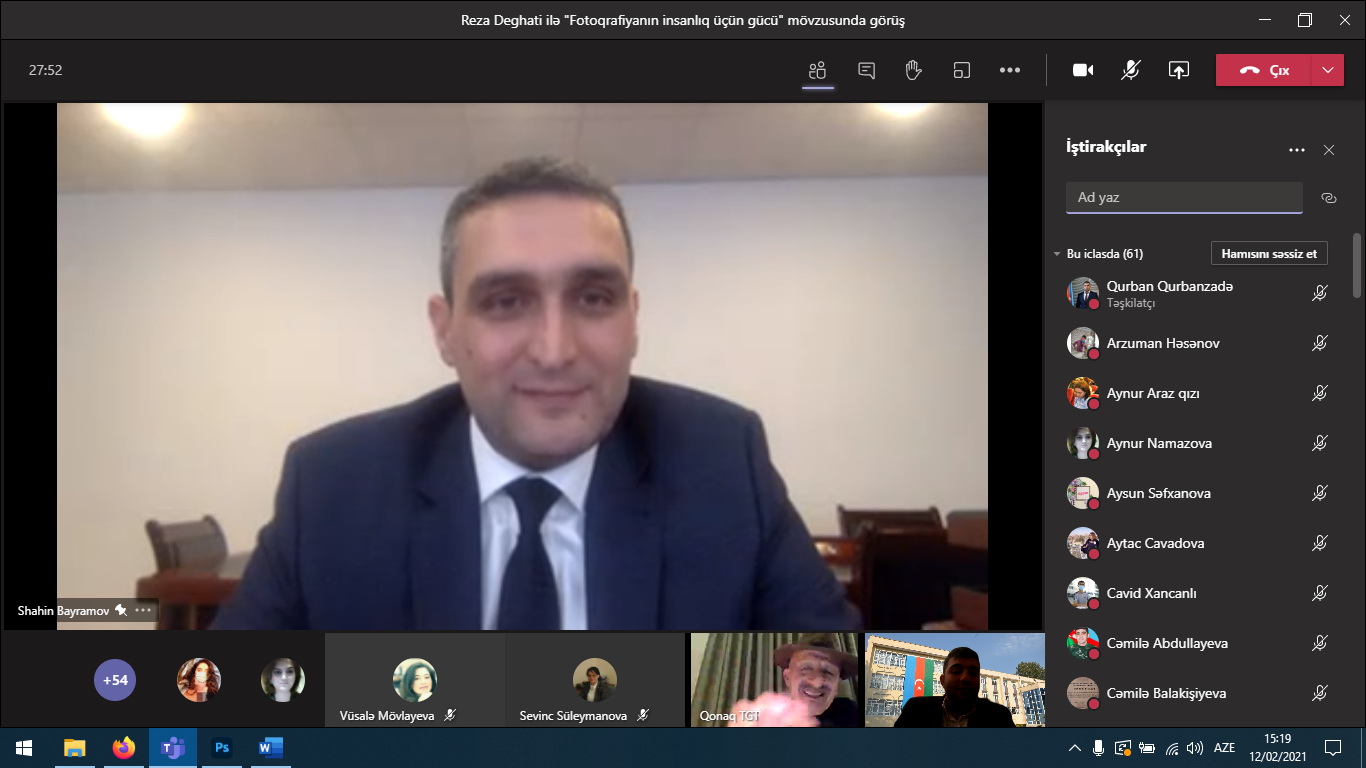
Task: Open more actions ellipsis in meeting toolbar
Action: [x=1010, y=70]
